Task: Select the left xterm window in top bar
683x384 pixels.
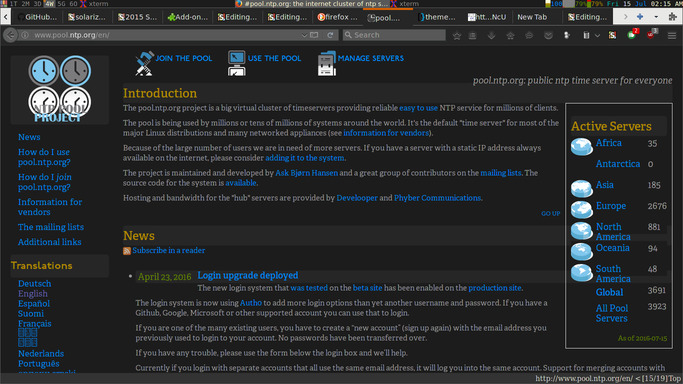Action: click(x=94, y=3)
